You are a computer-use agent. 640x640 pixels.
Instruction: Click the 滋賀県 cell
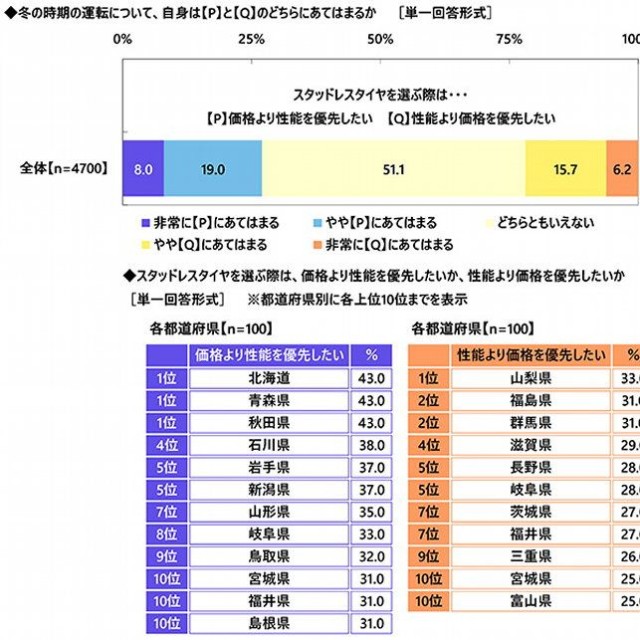click(531, 445)
